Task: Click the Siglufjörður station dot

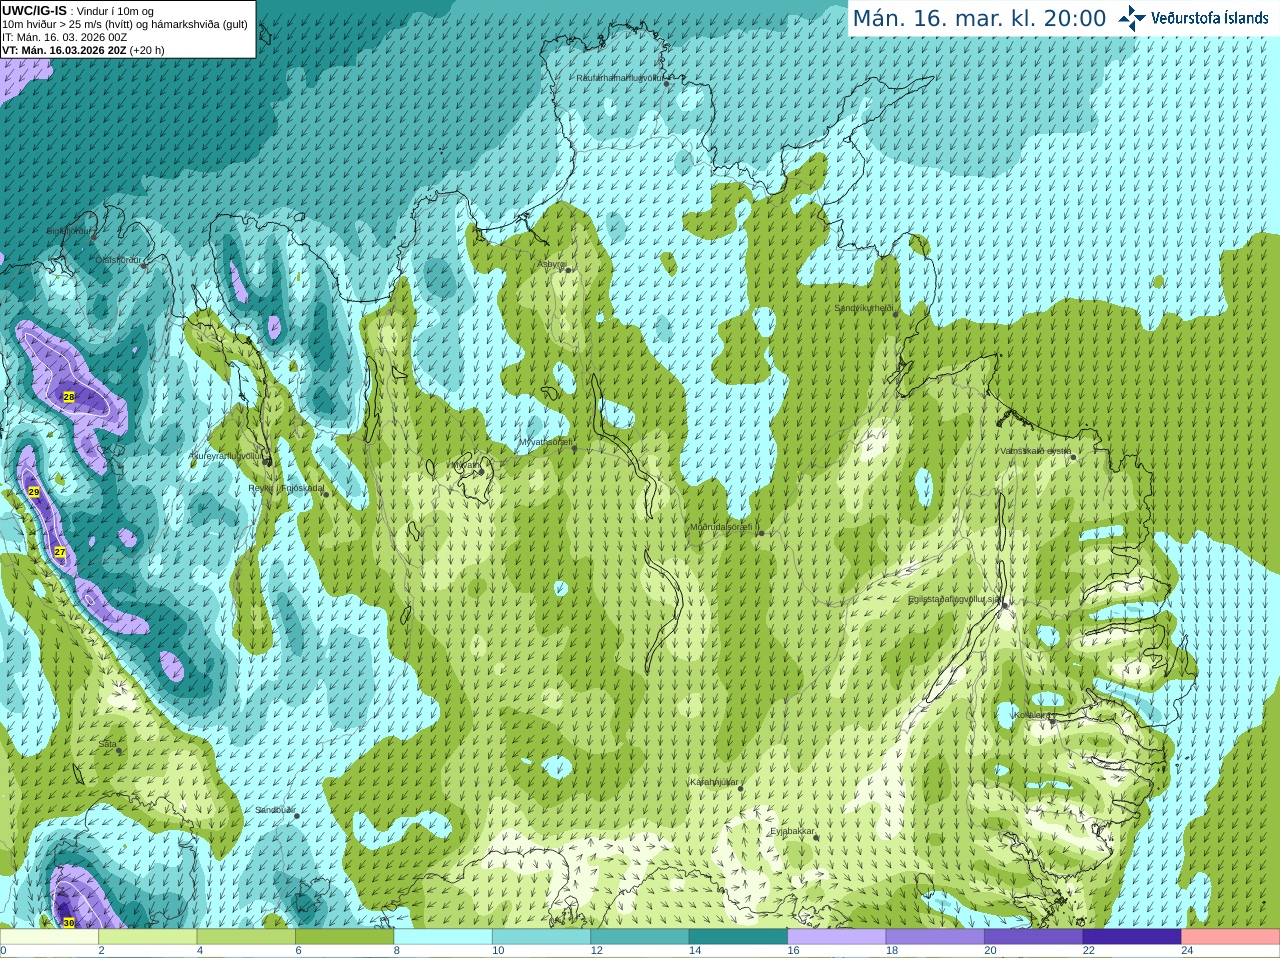Action: pos(94,237)
